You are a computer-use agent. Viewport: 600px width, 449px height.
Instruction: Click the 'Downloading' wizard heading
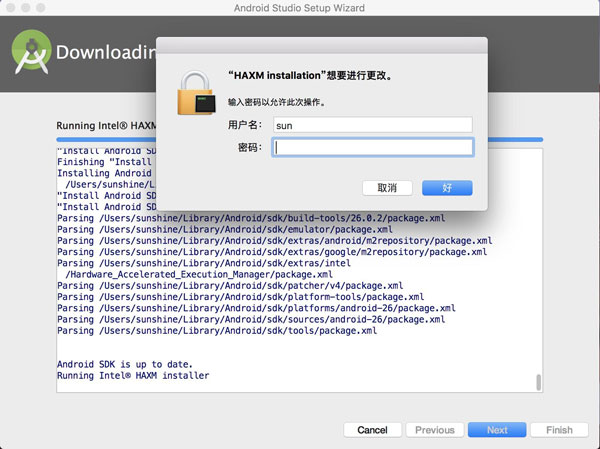(x=106, y=52)
